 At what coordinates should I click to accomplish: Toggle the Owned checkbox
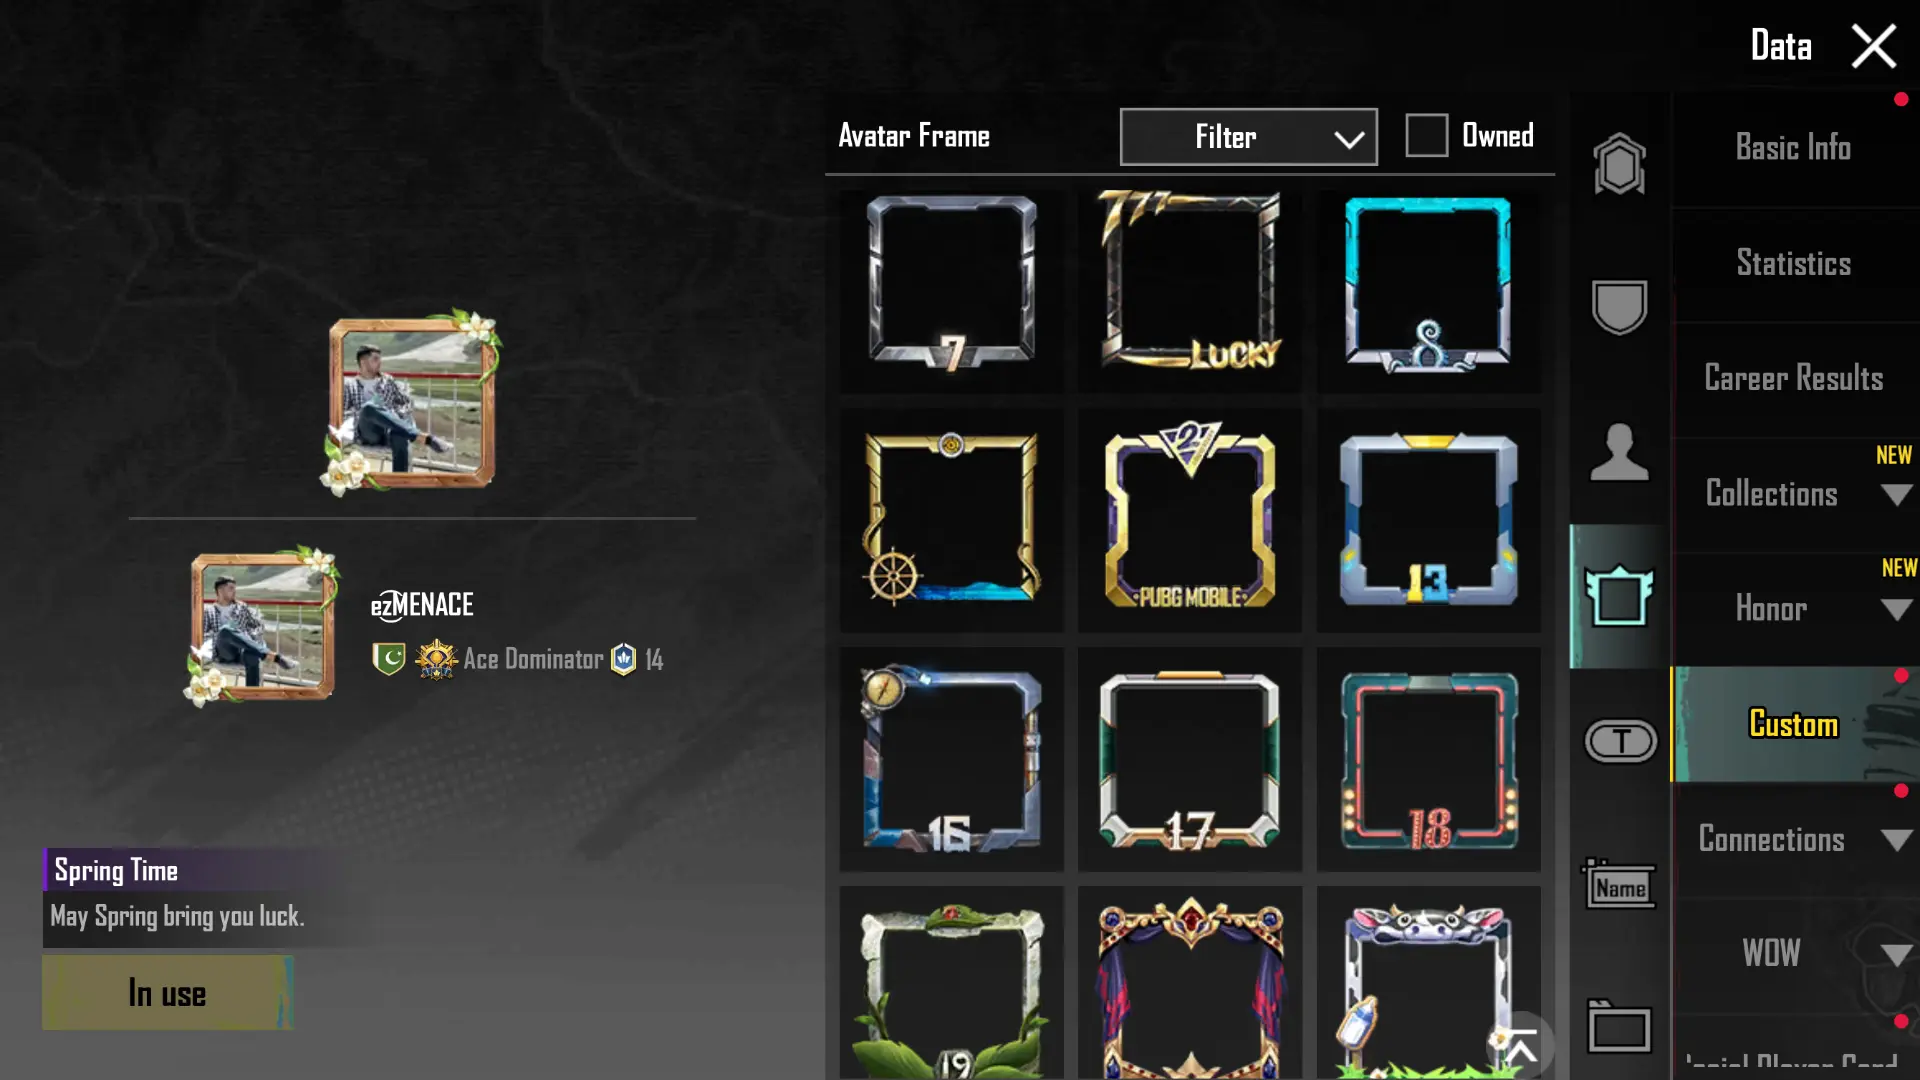1426,135
